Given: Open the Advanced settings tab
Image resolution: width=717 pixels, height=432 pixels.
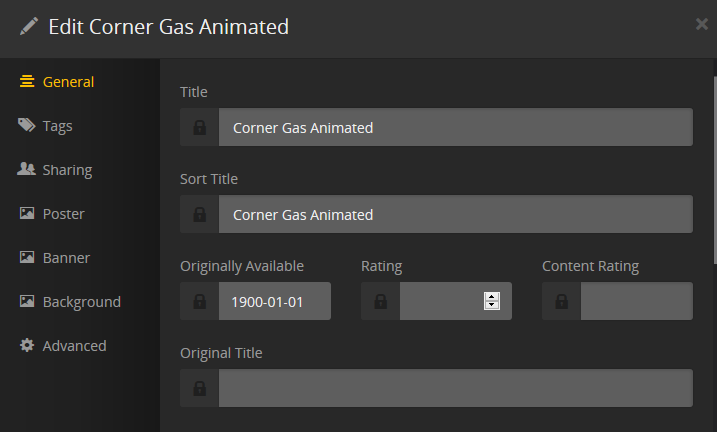Looking at the screenshot, I should tap(74, 346).
